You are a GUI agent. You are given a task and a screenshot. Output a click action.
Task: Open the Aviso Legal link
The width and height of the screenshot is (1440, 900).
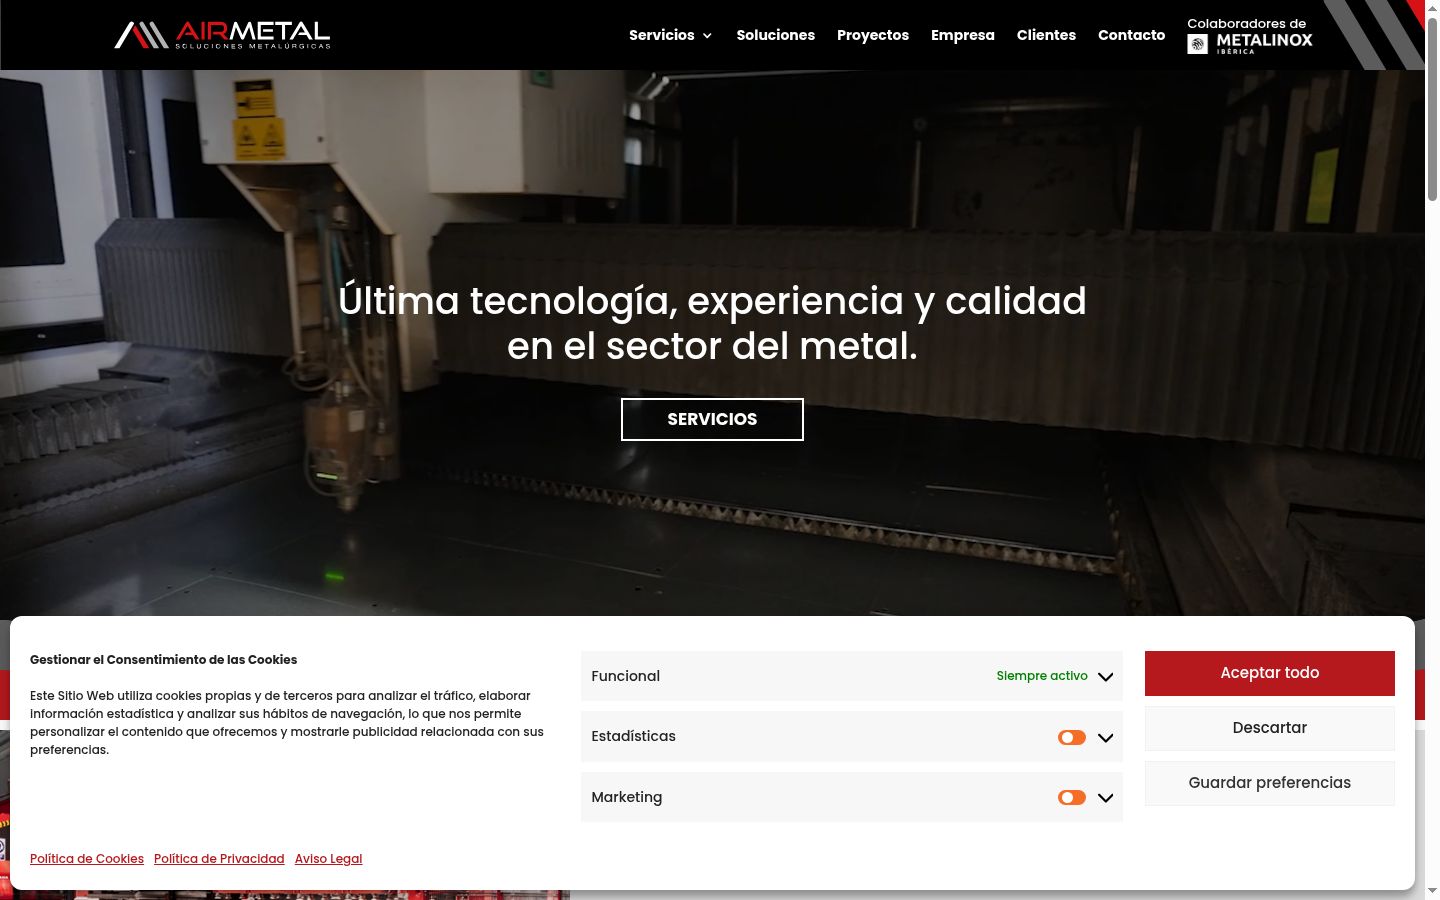pyautogui.click(x=328, y=859)
